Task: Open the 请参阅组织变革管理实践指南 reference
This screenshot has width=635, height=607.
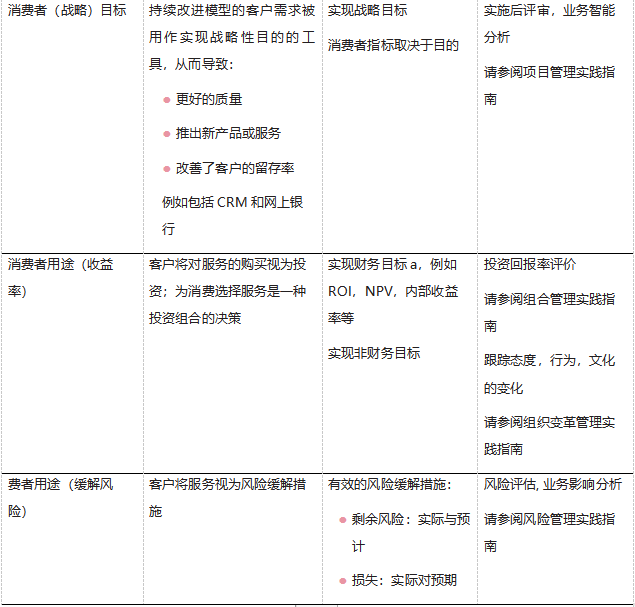Action: (x=549, y=436)
